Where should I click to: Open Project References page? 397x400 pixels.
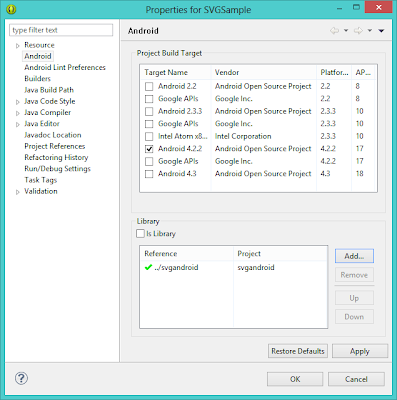(54, 146)
